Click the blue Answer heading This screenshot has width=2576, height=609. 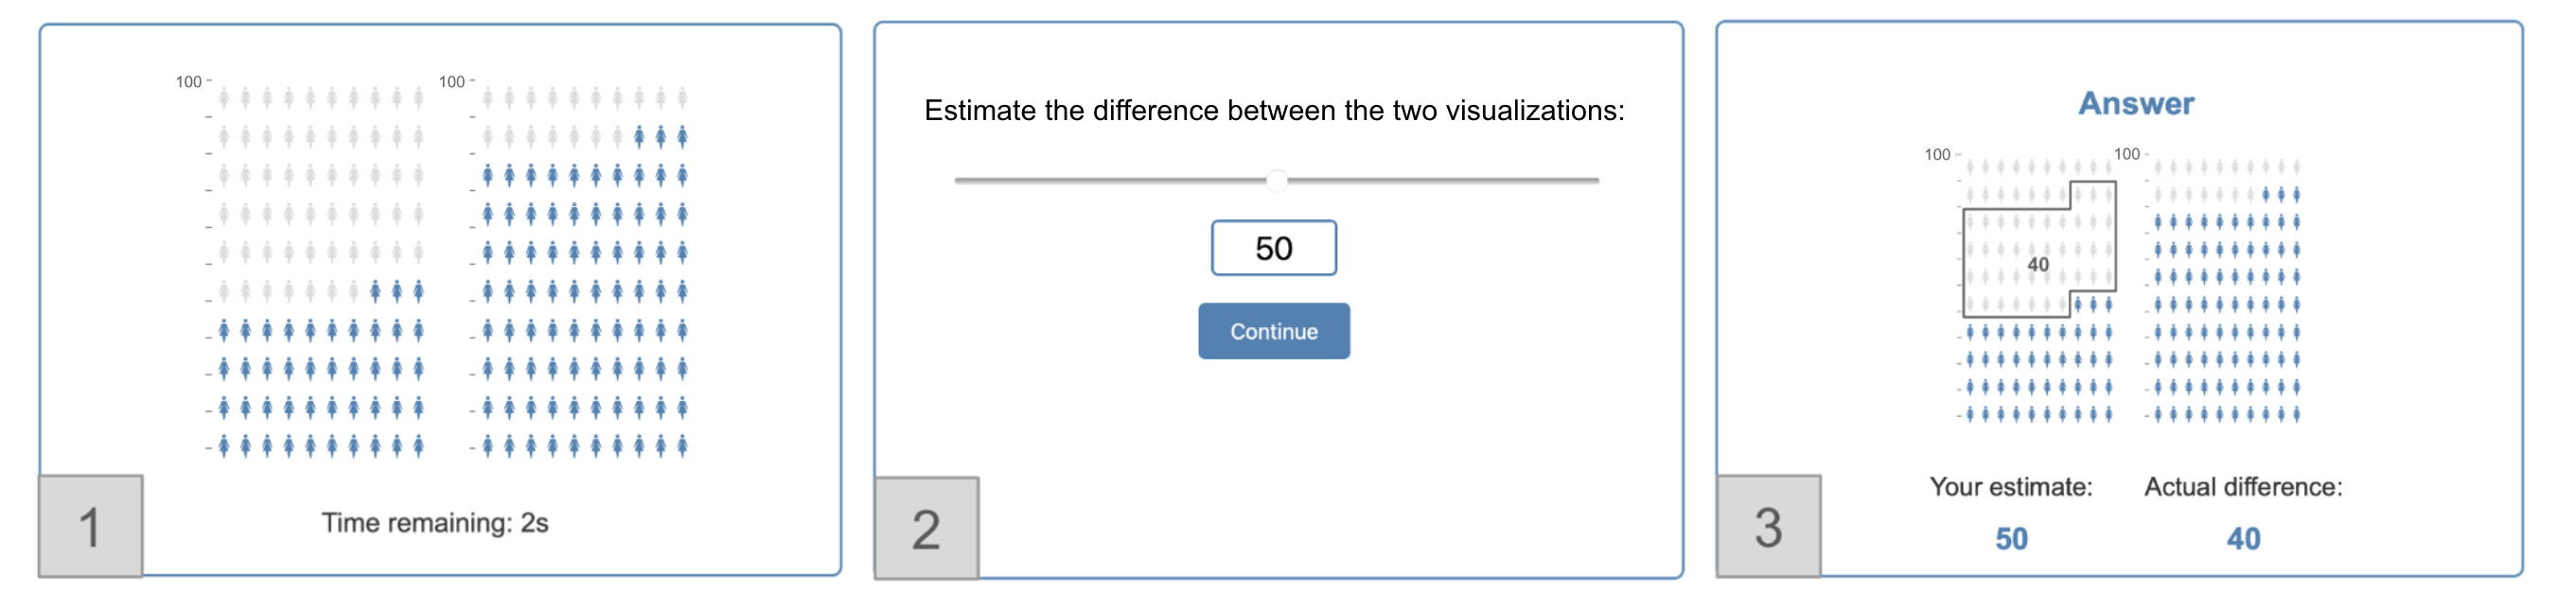[x=2136, y=104]
